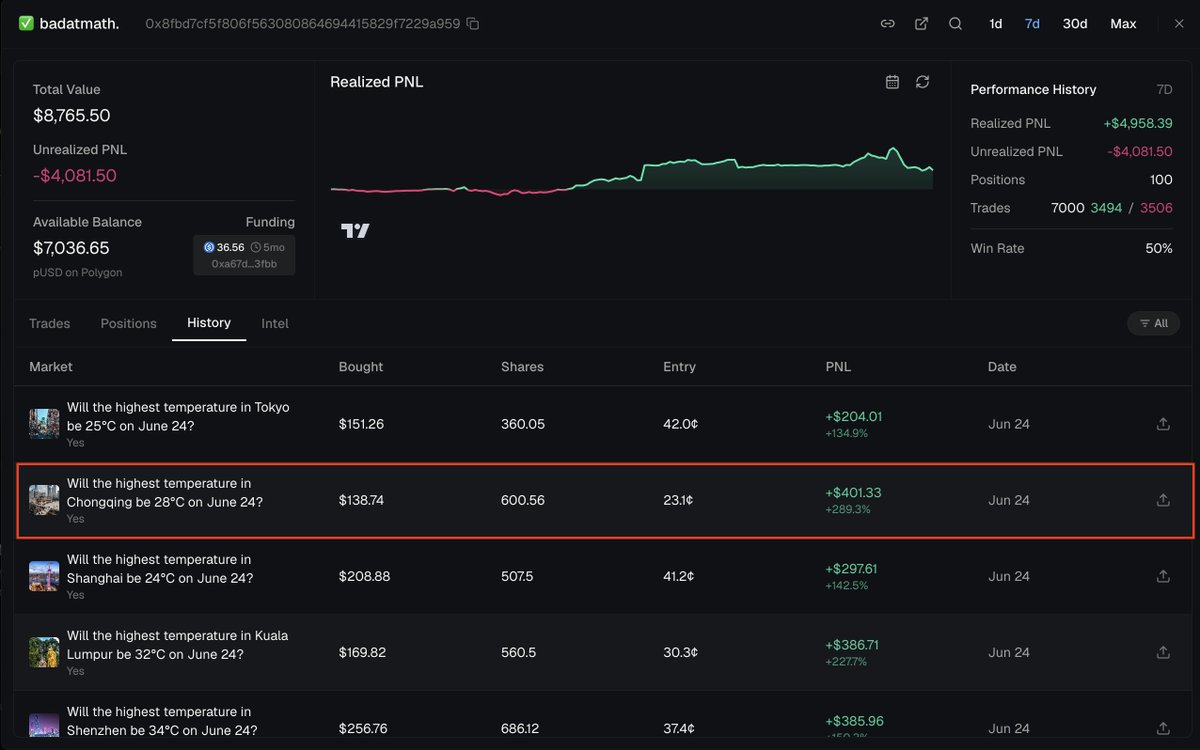Switch to the Positions tab

click(x=128, y=323)
